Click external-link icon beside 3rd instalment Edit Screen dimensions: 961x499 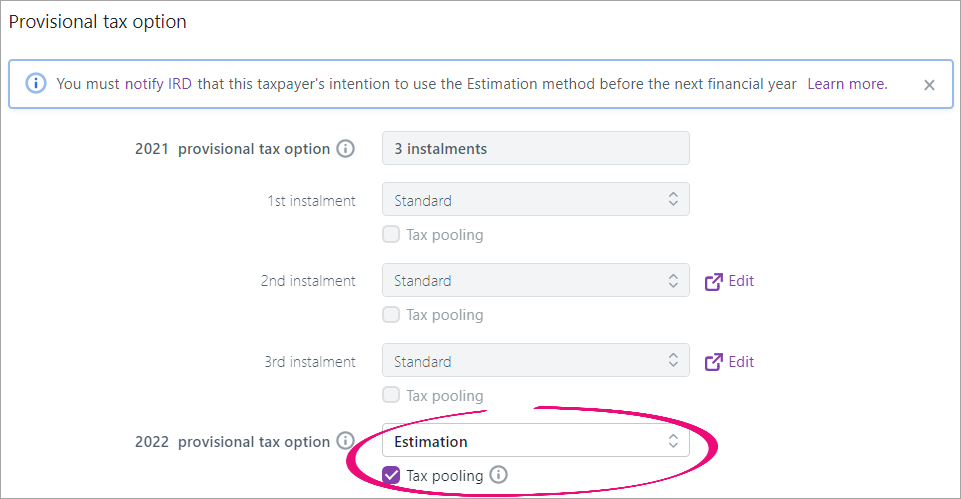(x=713, y=362)
